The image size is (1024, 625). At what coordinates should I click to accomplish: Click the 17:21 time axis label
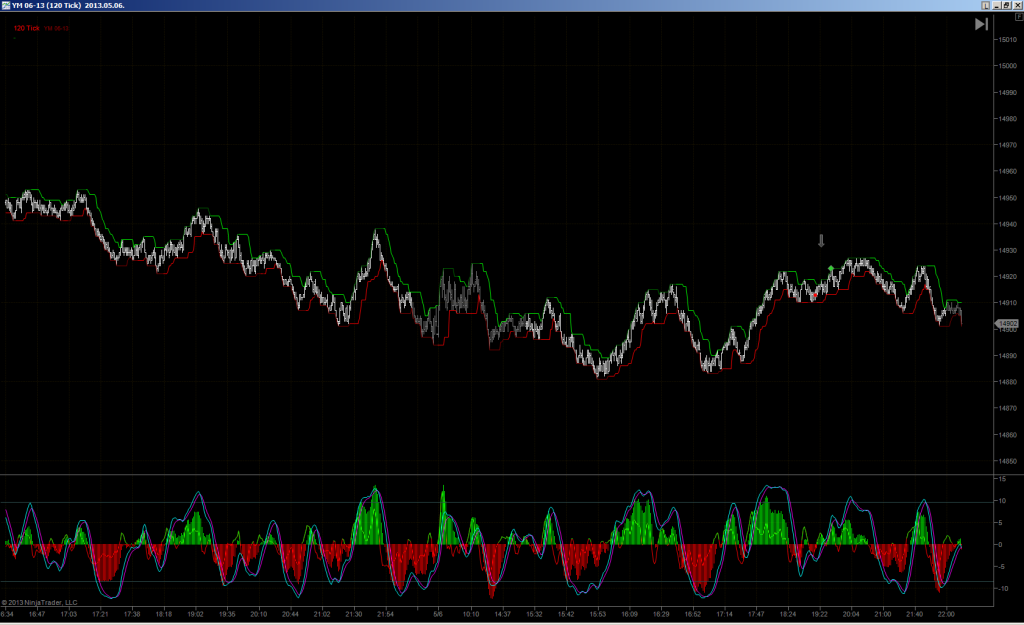[100, 614]
